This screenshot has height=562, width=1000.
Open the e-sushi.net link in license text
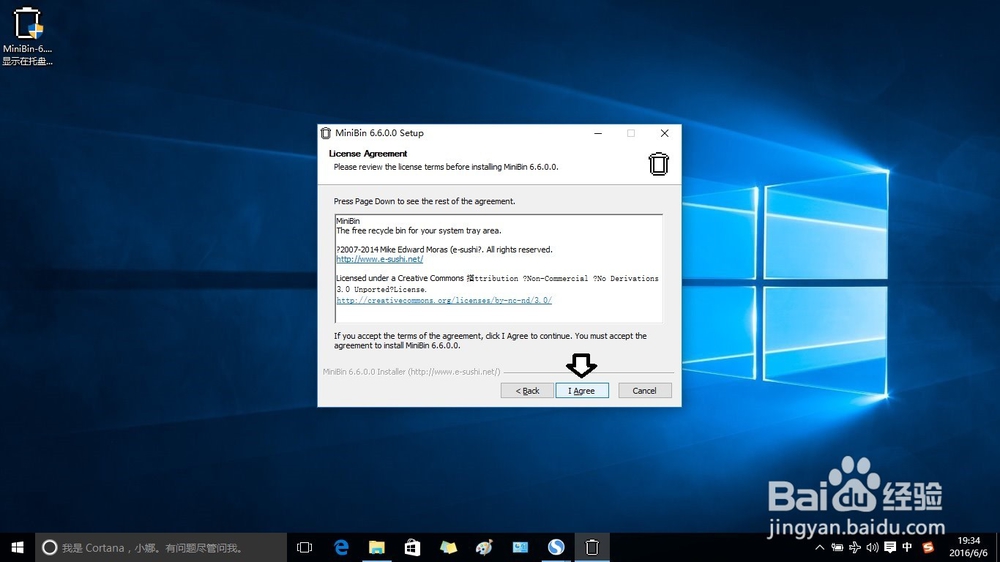click(x=379, y=260)
